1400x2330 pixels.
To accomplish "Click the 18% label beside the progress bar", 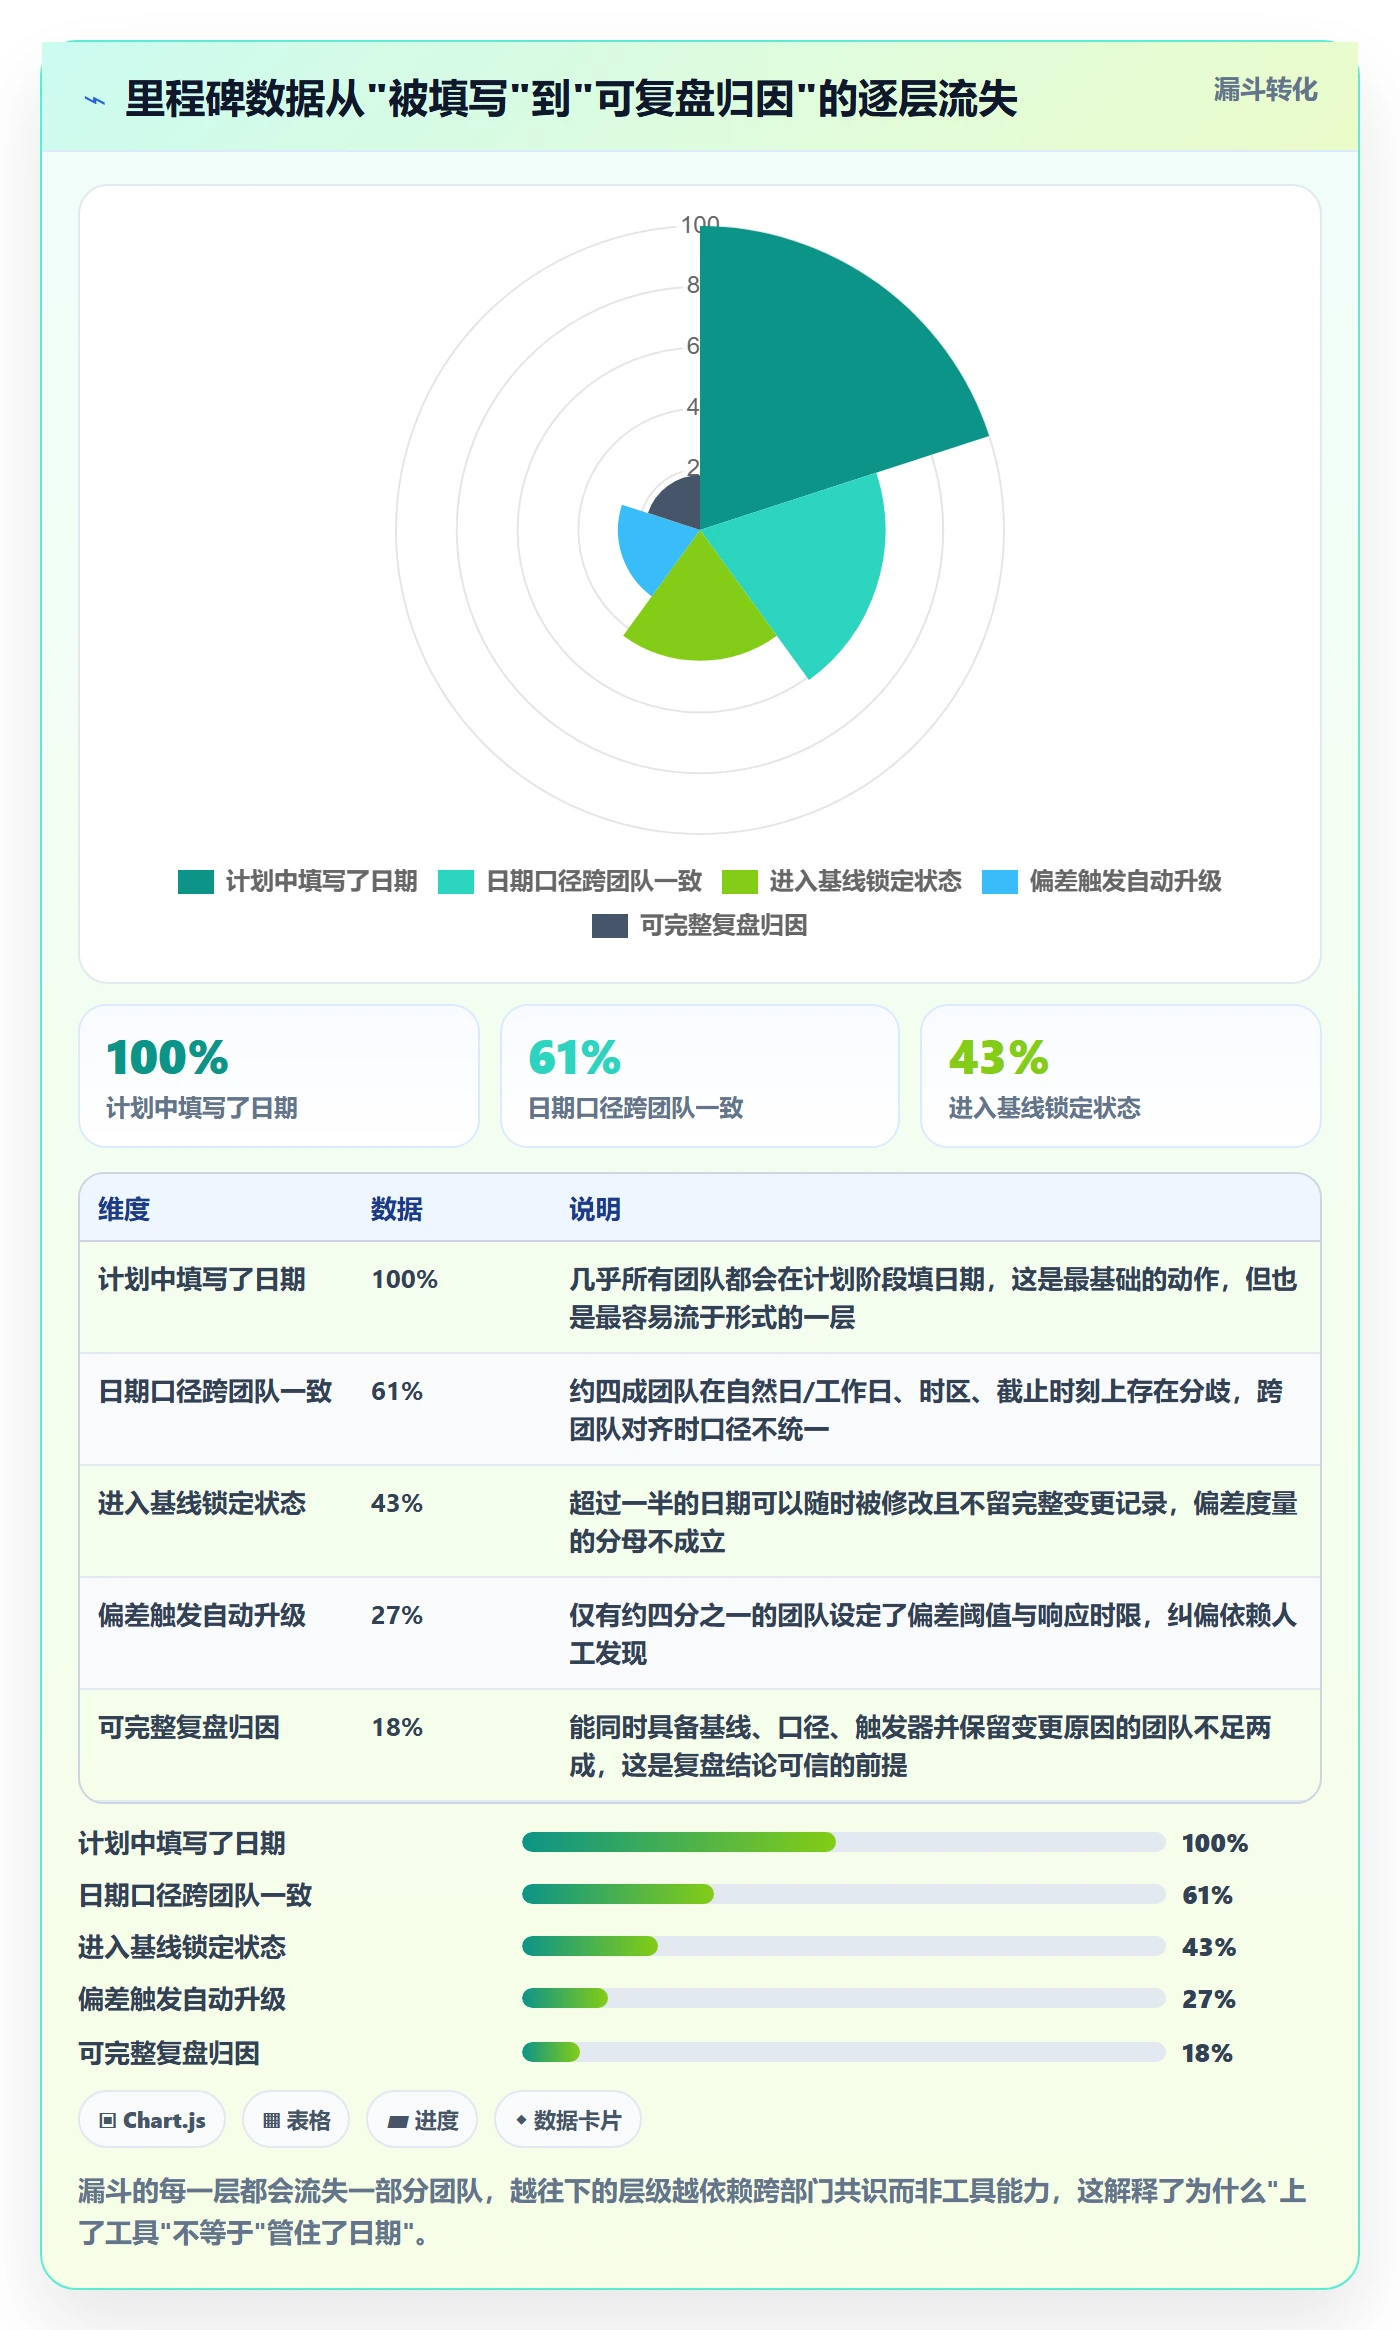I will point(1207,2053).
